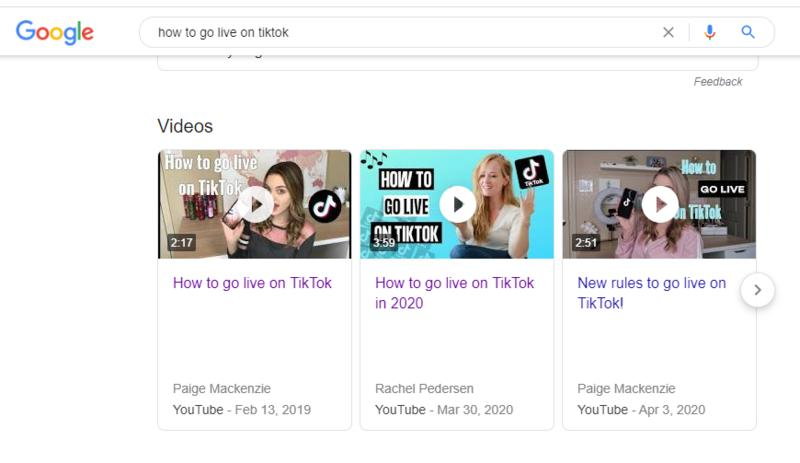800x463 pixels.
Task: Open 'How to go live on TikTok in 2020' link
Action: [x=454, y=293]
